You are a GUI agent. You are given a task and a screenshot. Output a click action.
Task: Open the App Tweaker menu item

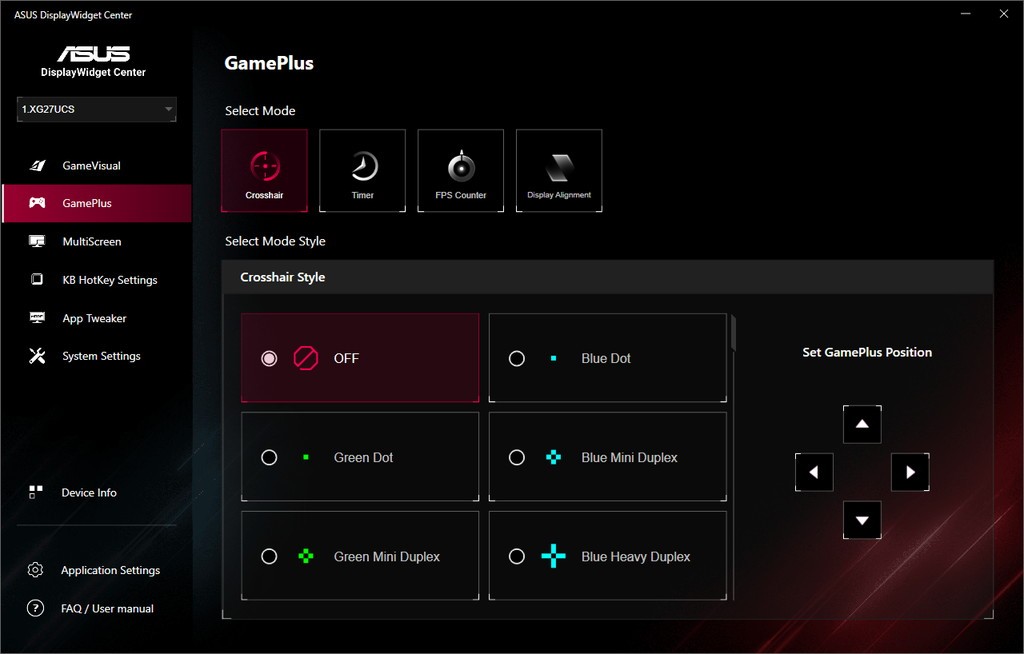(x=97, y=318)
